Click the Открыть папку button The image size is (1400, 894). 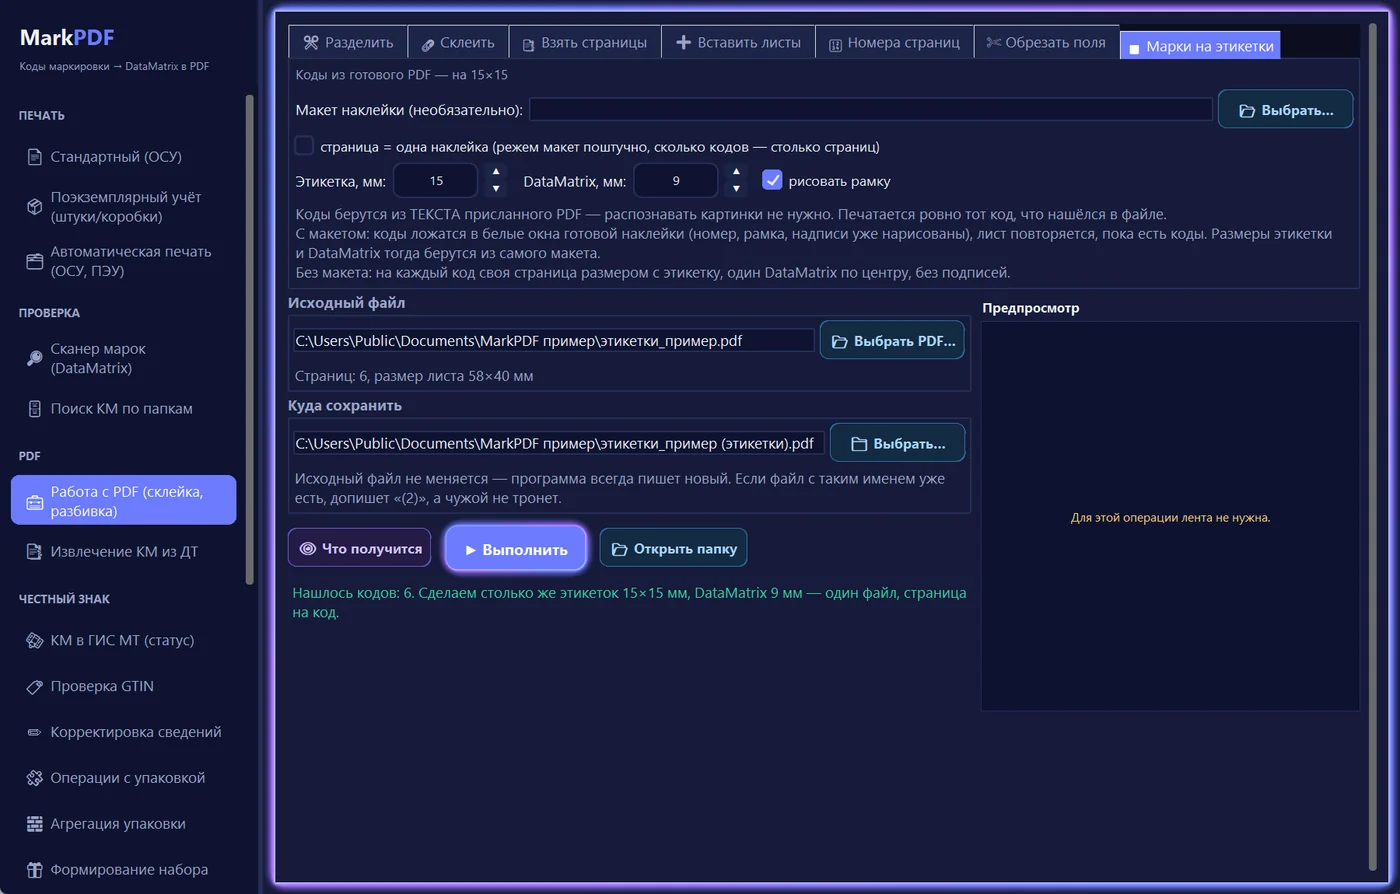tap(673, 548)
